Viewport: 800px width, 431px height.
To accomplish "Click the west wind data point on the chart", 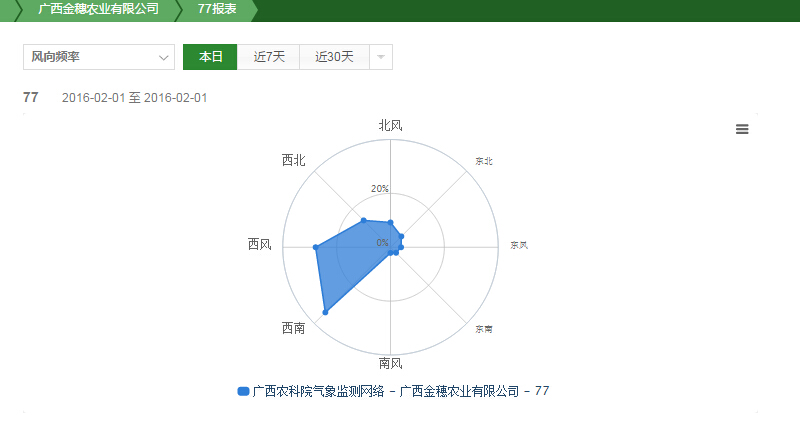I will point(316,246).
